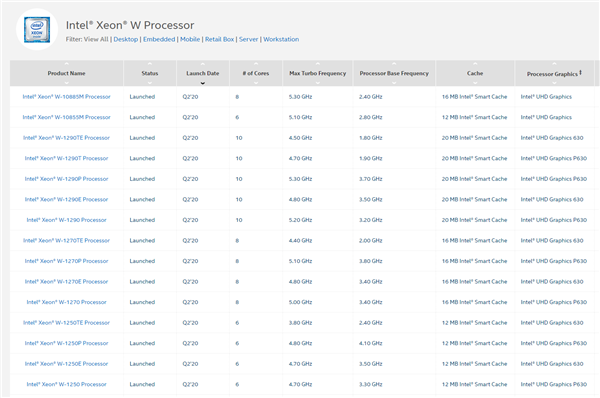Open Intel Xeon W-1290P Processor page

tap(67, 179)
